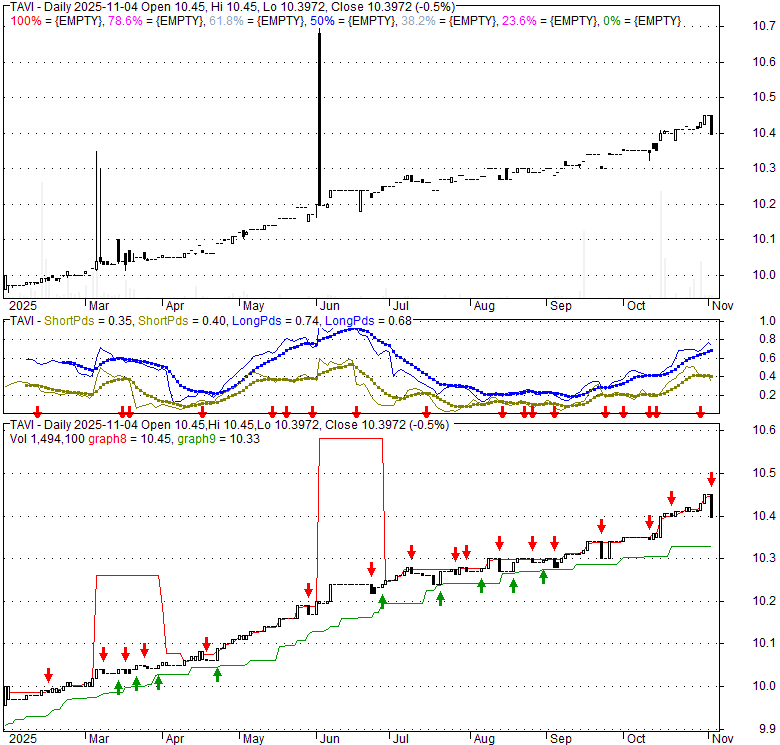This screenshot has width=780, height=745.
Task: Click the 10.2 price label on top chart axis
Action: [x=764, y=204]
